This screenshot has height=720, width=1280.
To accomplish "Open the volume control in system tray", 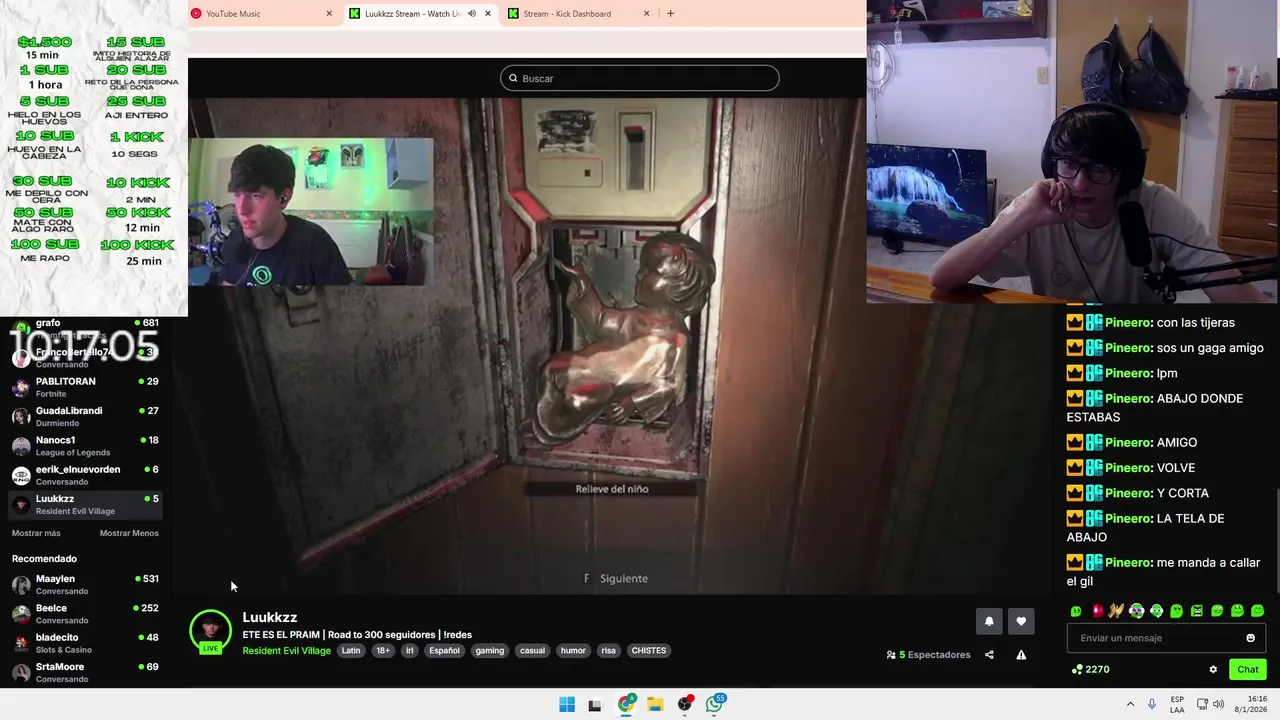I will coord(1218,704).
